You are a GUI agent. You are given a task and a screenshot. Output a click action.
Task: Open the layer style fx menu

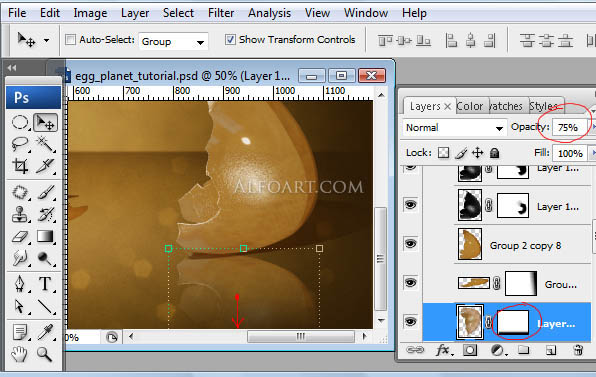coord(444,350)
